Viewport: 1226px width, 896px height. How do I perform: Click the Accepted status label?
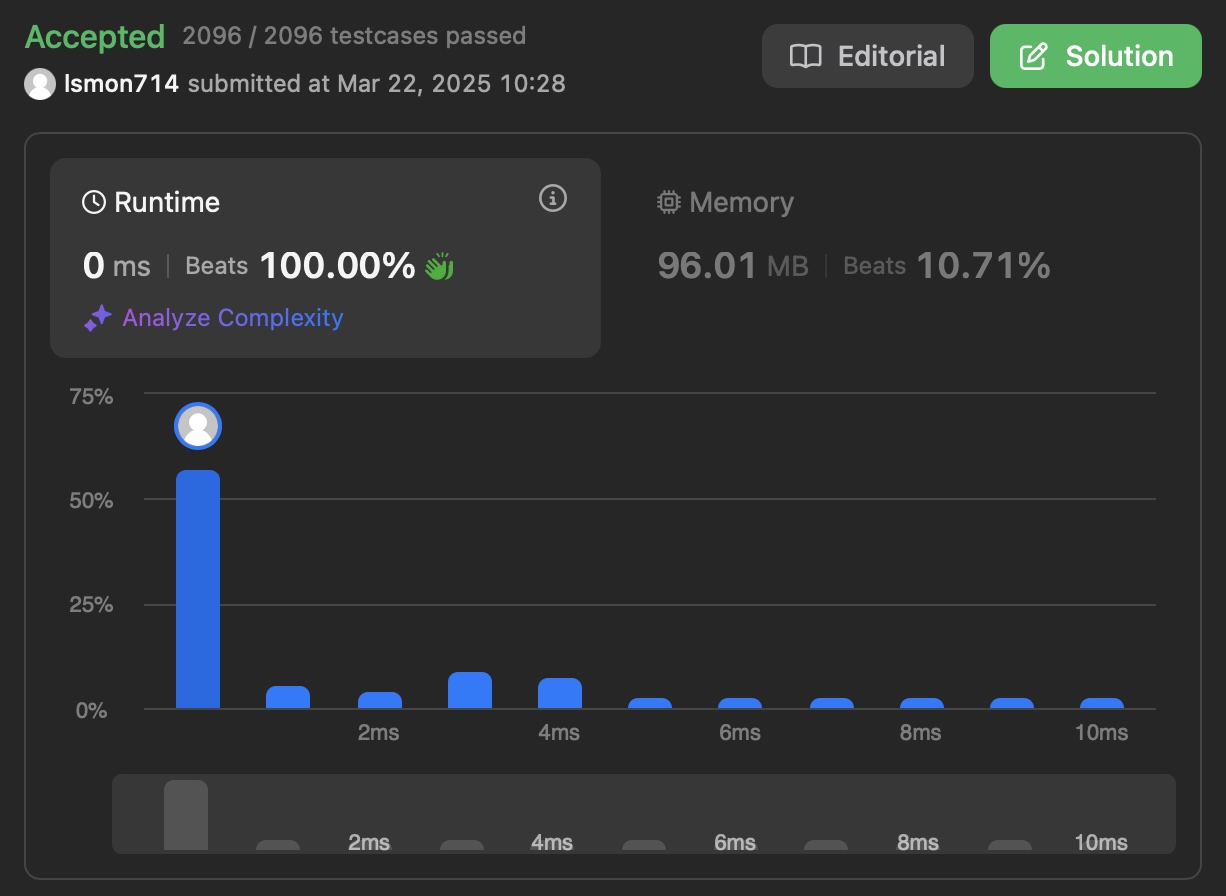pos(95,36)
